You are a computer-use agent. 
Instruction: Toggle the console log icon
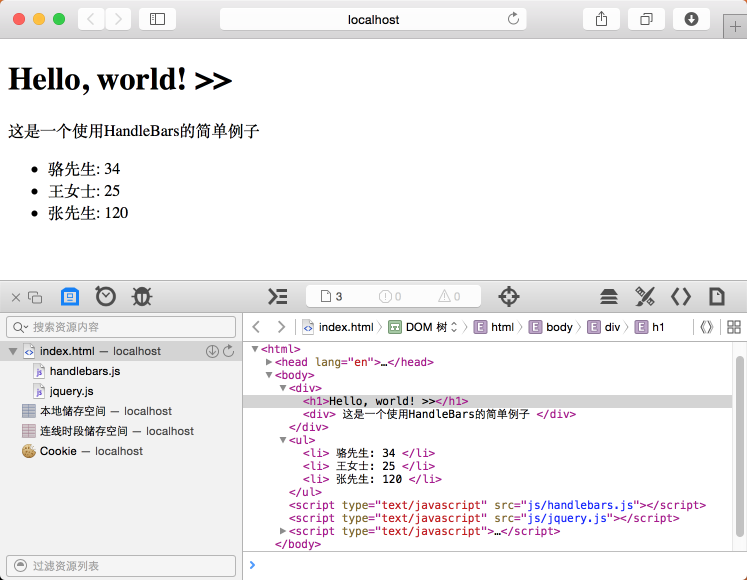pos(278,296)
